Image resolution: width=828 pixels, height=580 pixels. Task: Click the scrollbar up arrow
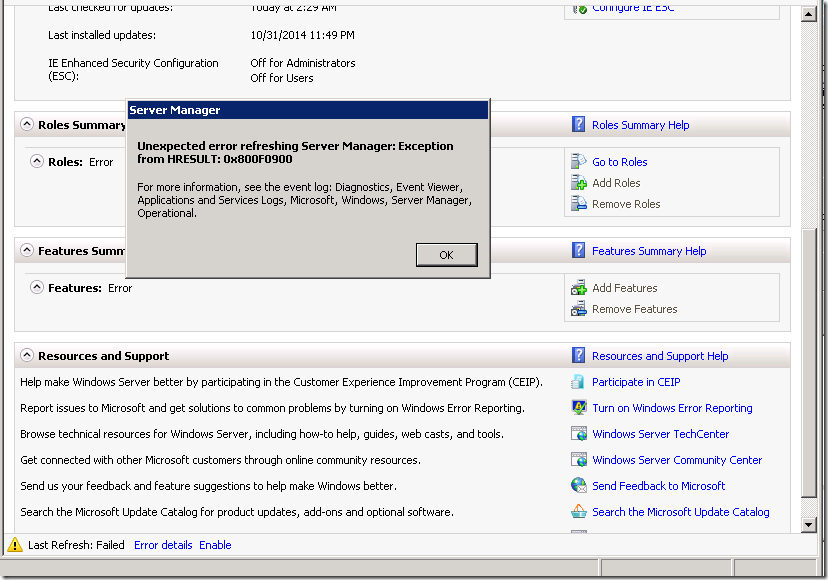[x=808, y=14]
